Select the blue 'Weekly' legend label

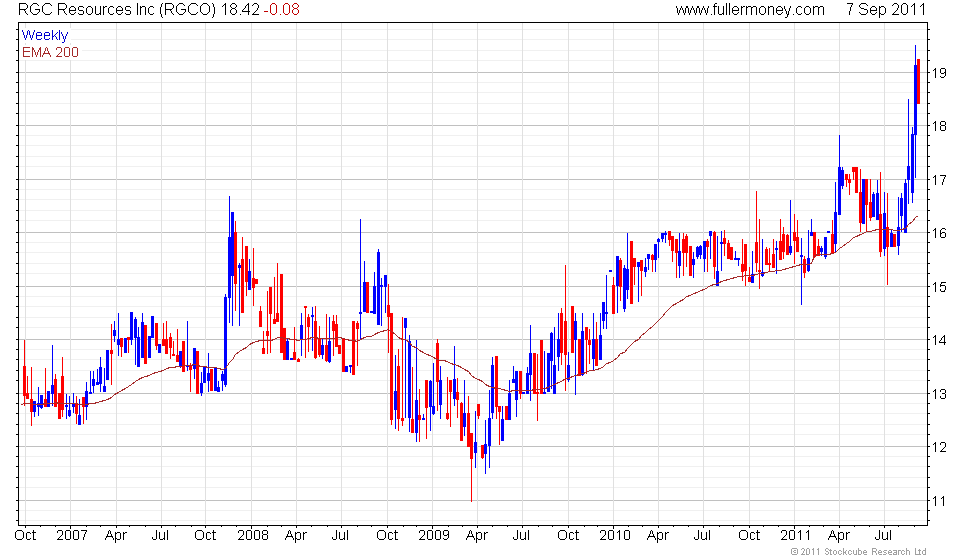click(44, 36)
